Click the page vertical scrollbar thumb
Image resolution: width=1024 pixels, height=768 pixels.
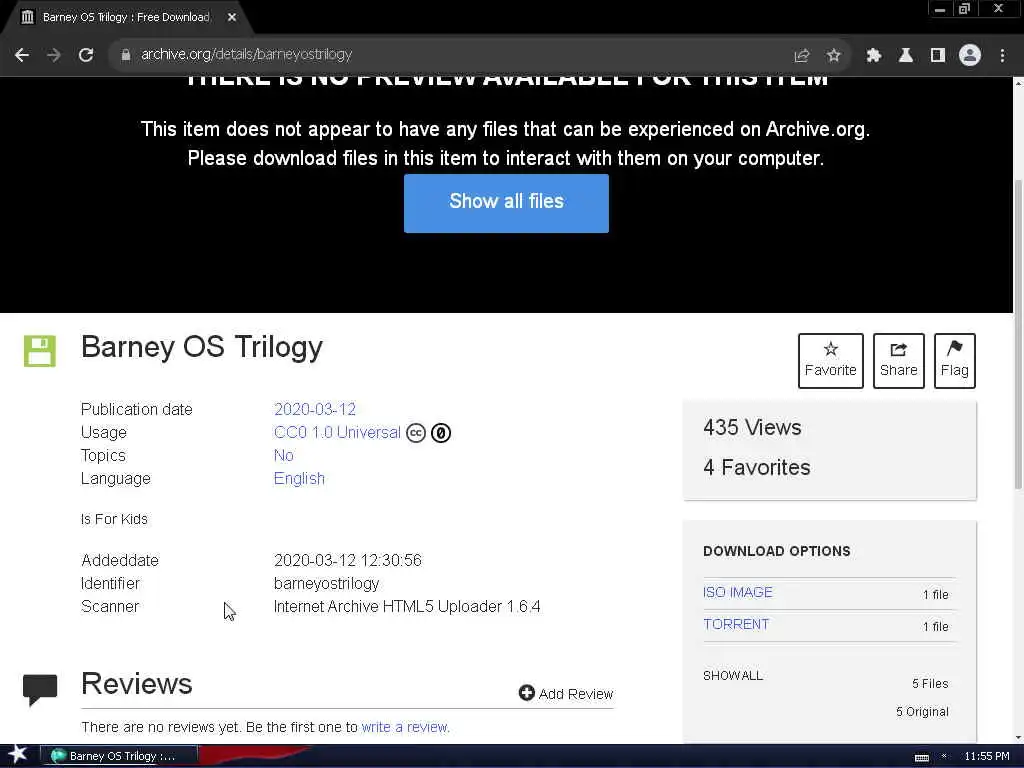tap(1017, 333)
